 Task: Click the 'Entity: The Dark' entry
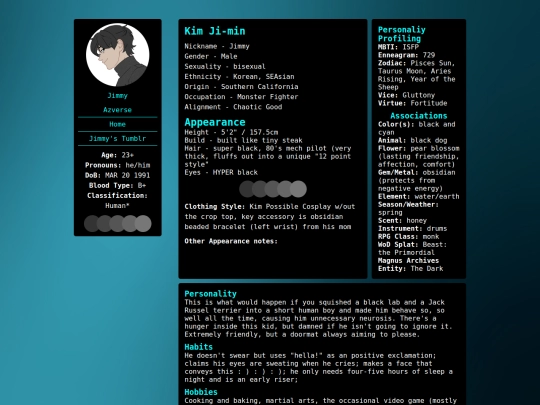(411, 269)
